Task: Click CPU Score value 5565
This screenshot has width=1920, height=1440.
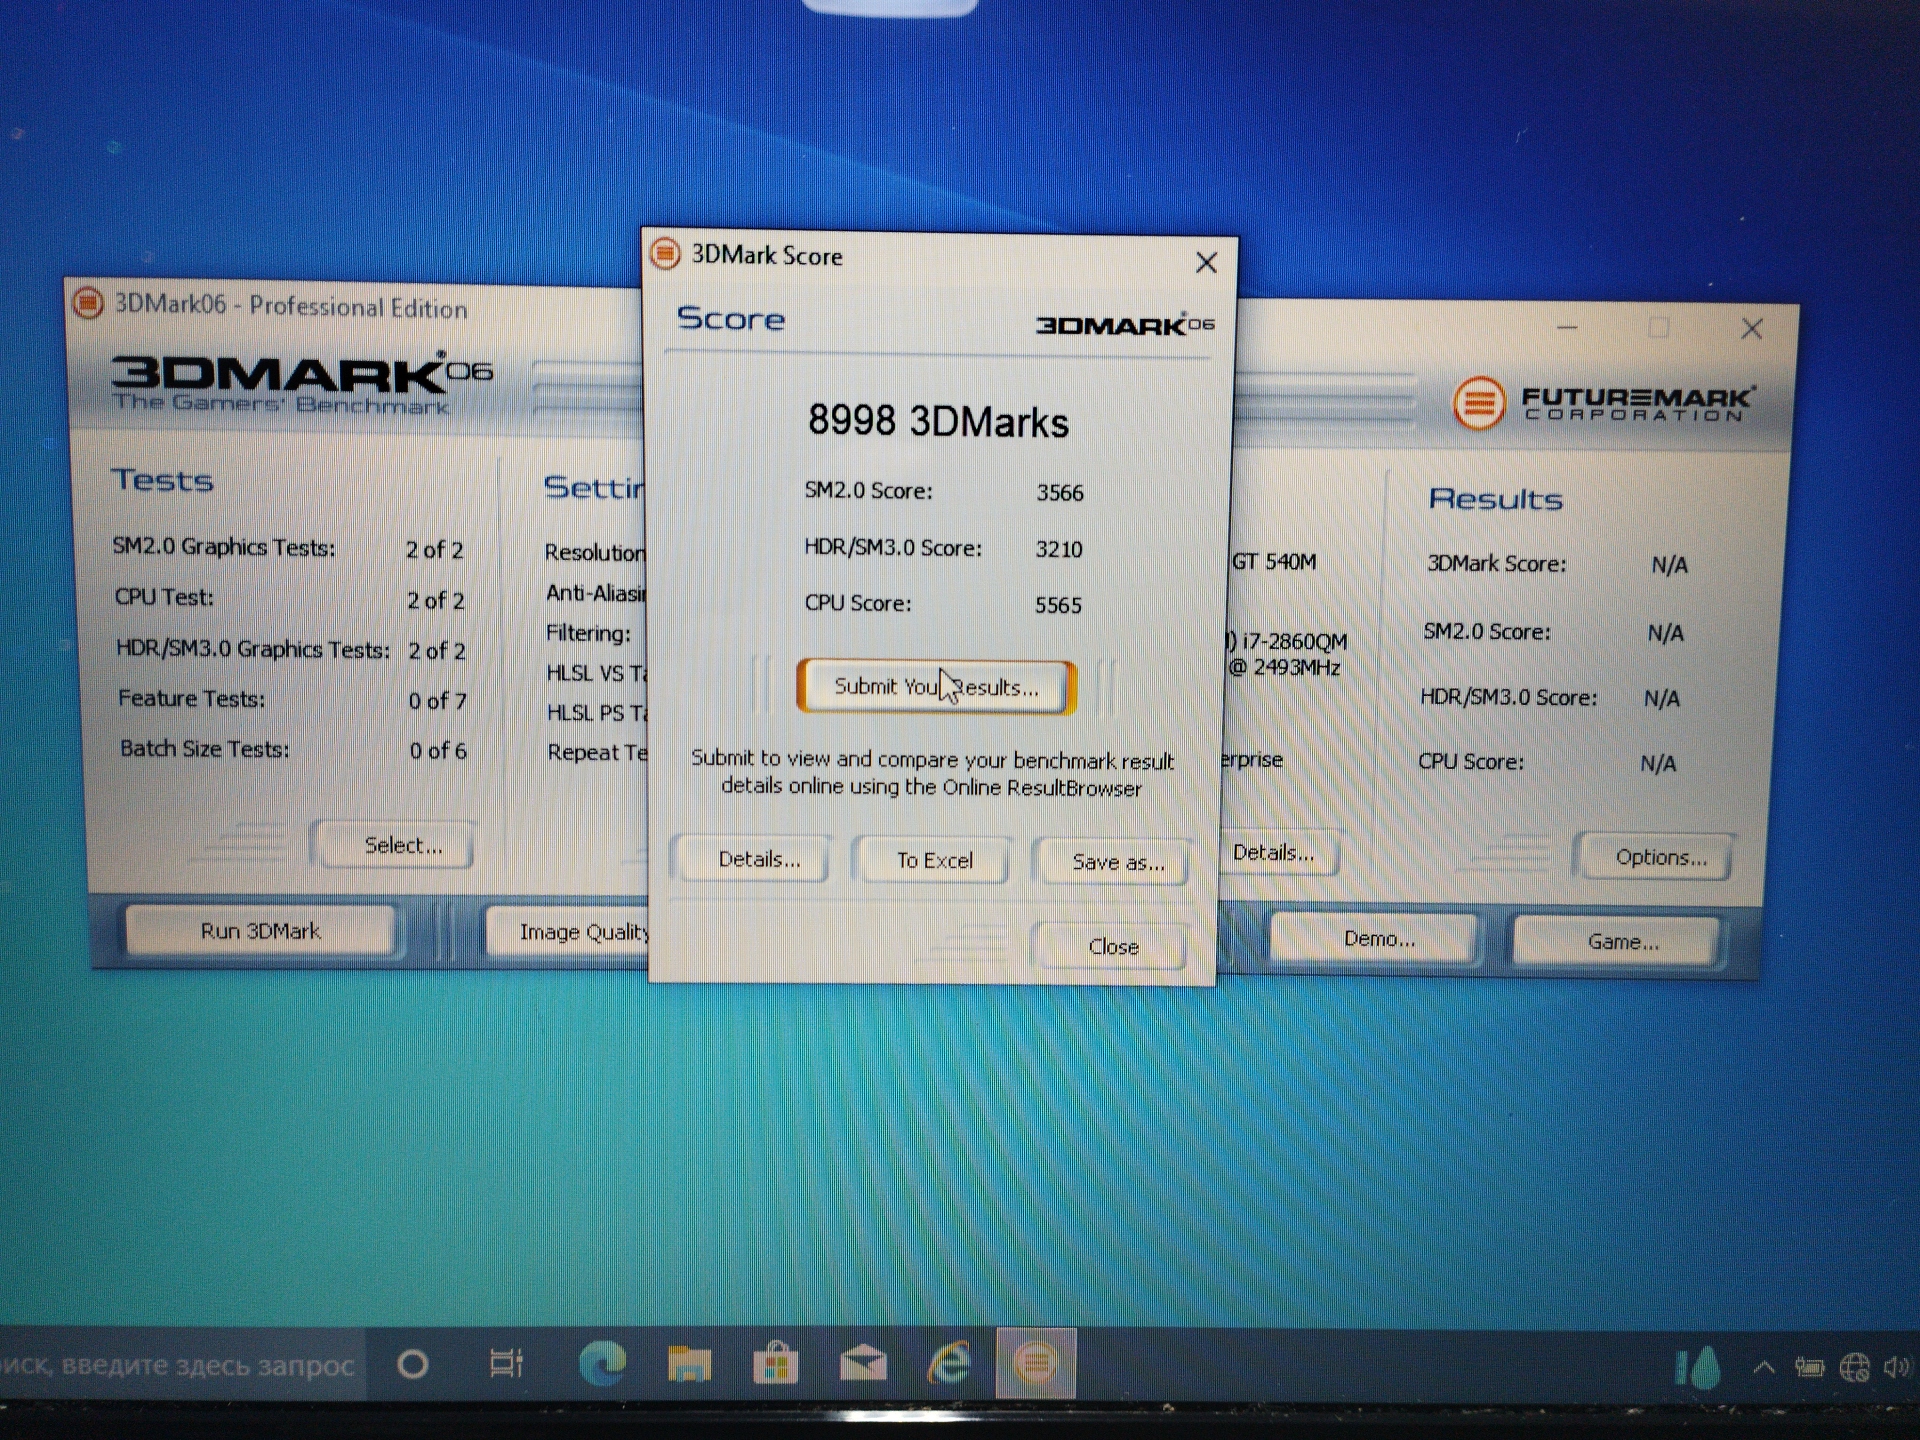Action: [x=1058, y=605]
